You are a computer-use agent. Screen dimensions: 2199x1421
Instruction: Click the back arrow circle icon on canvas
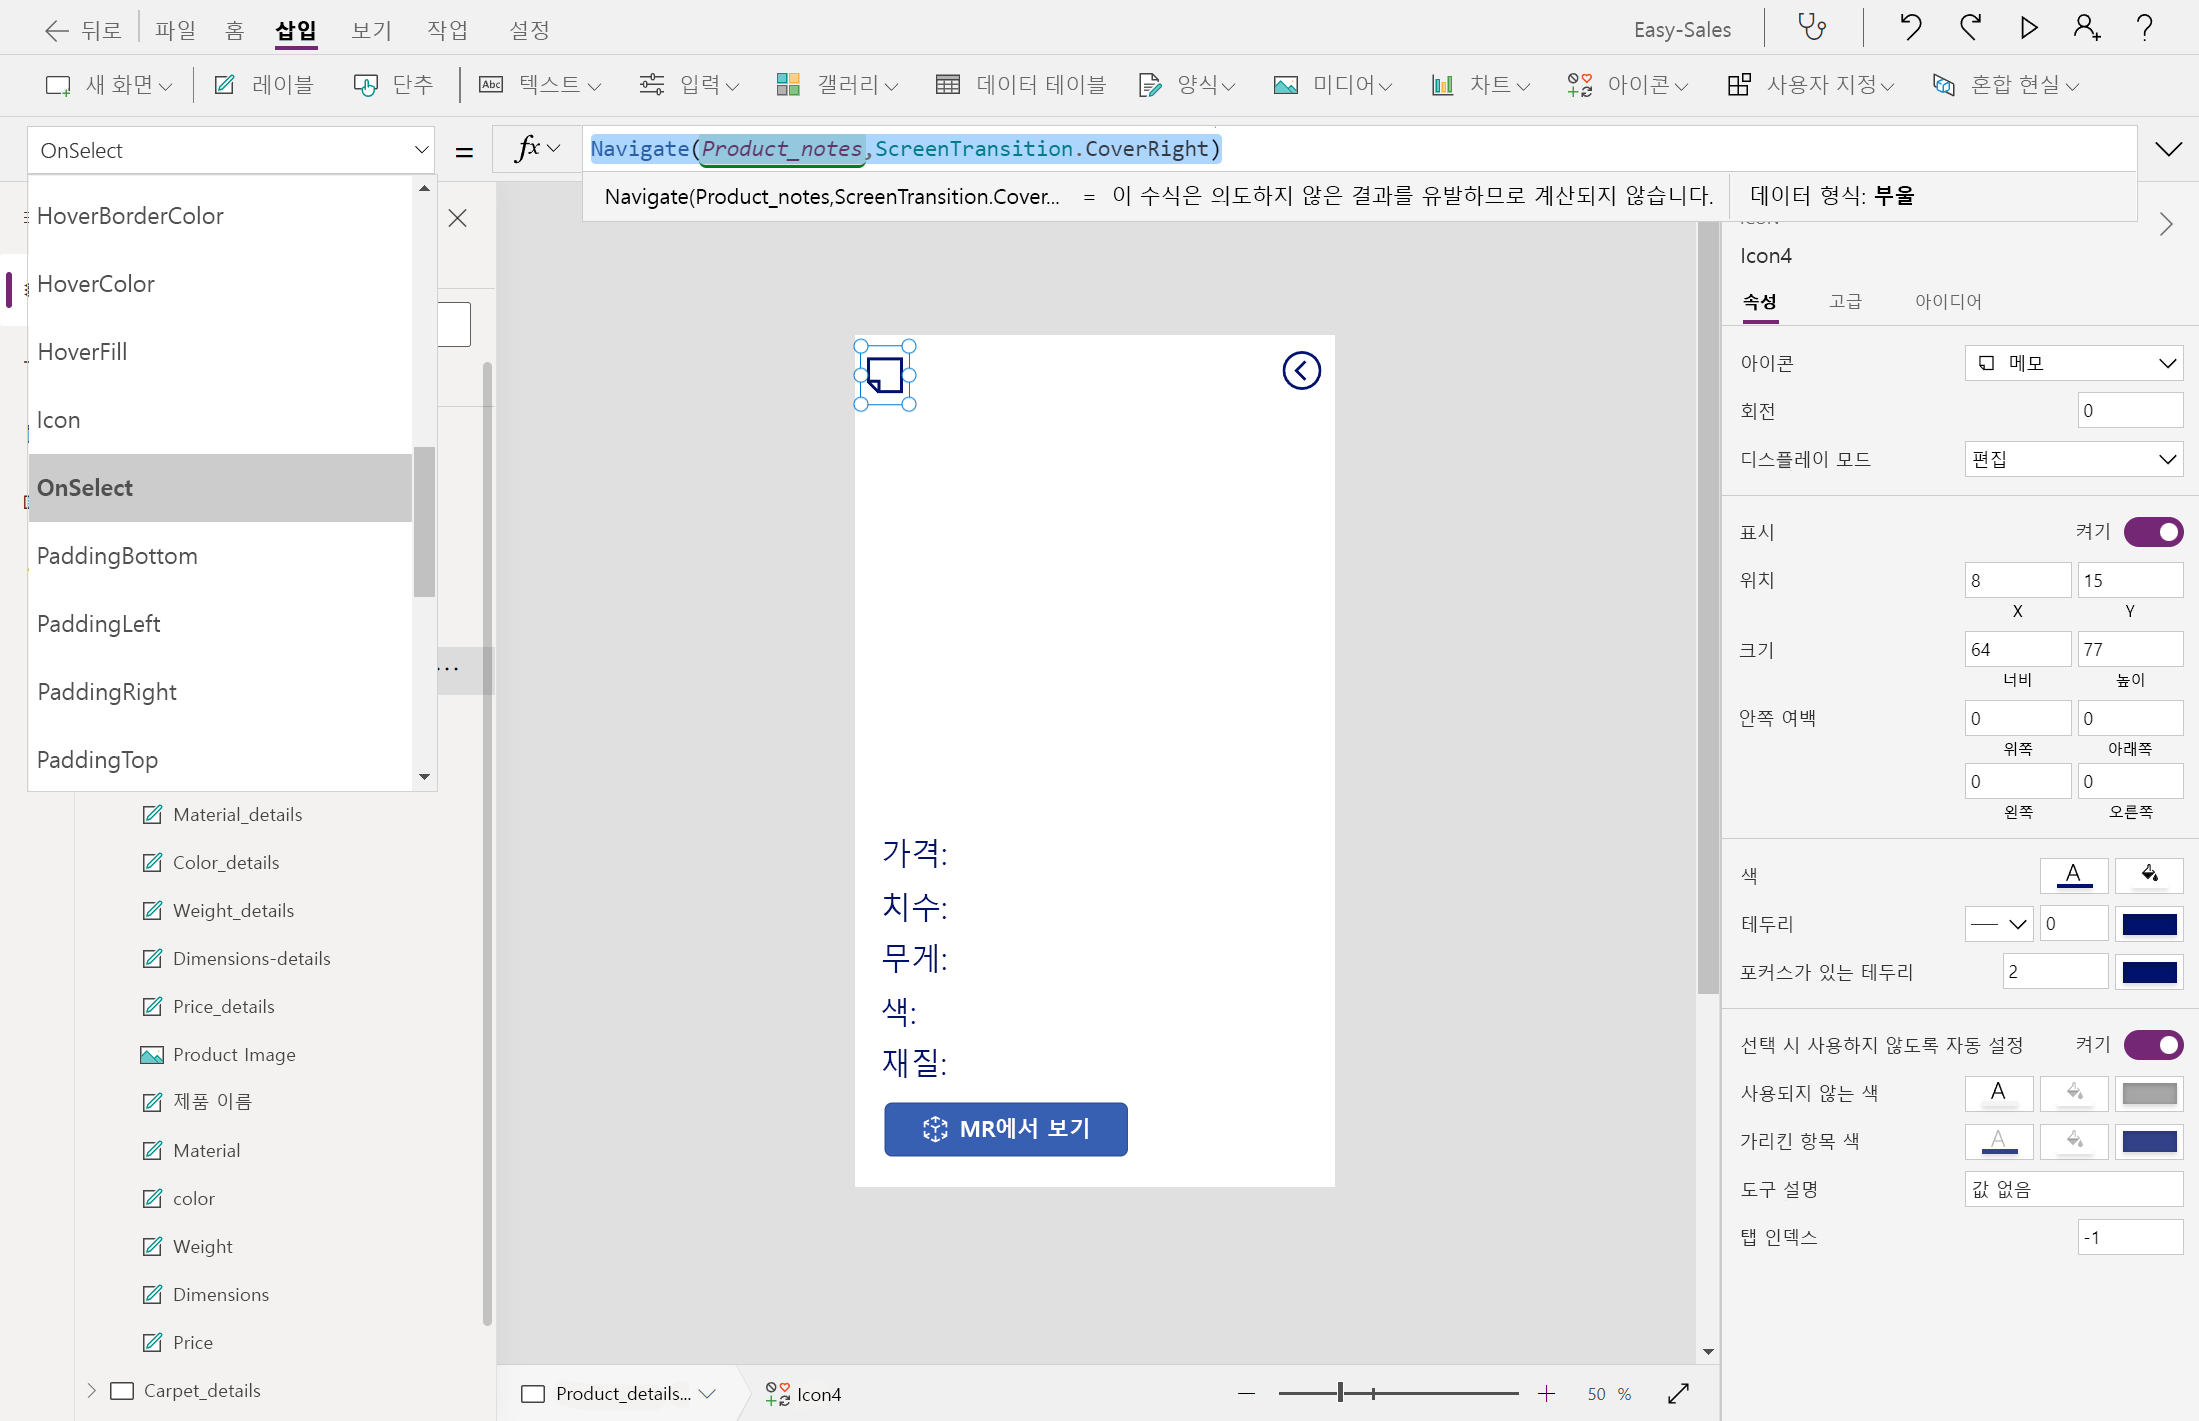click(1301, 371)
